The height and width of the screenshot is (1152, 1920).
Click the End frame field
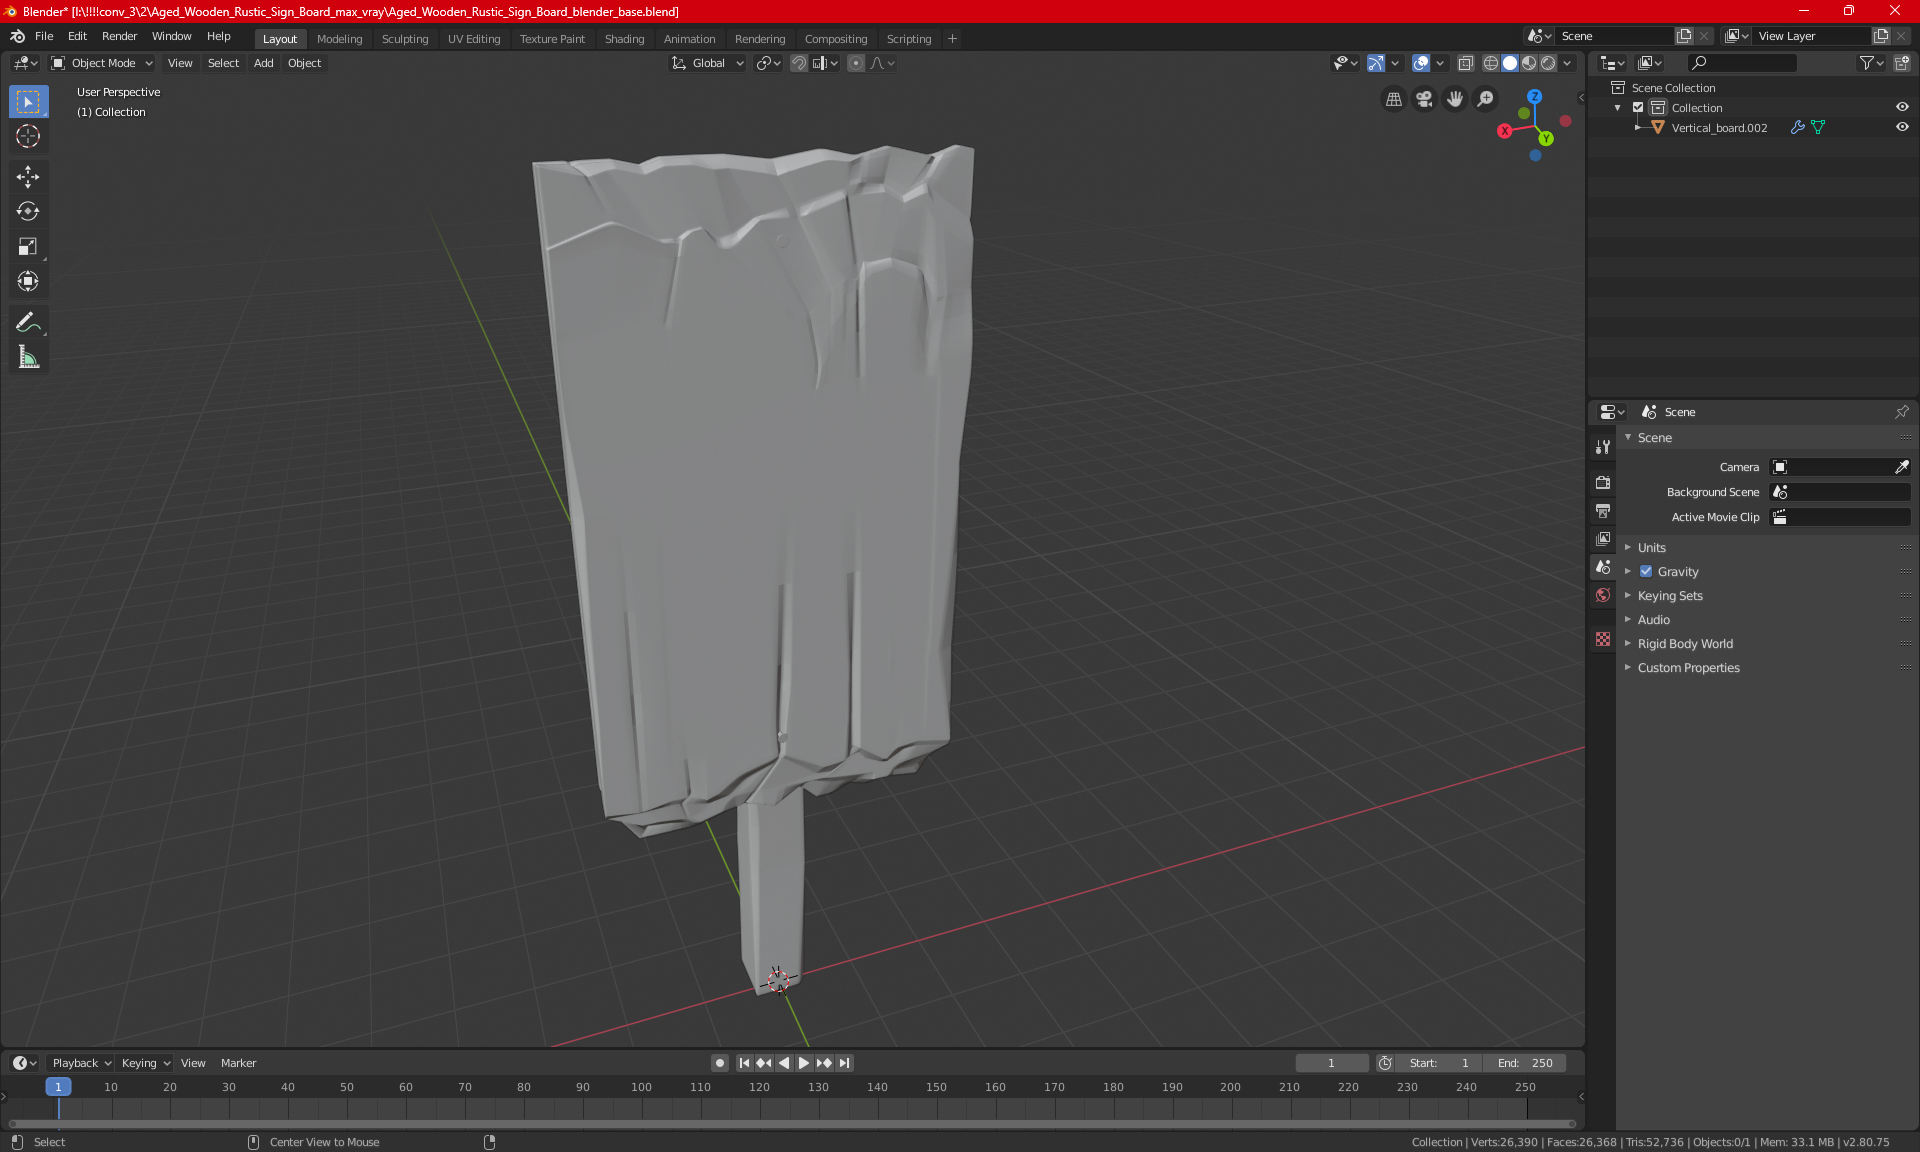tap(1525, 1063)
